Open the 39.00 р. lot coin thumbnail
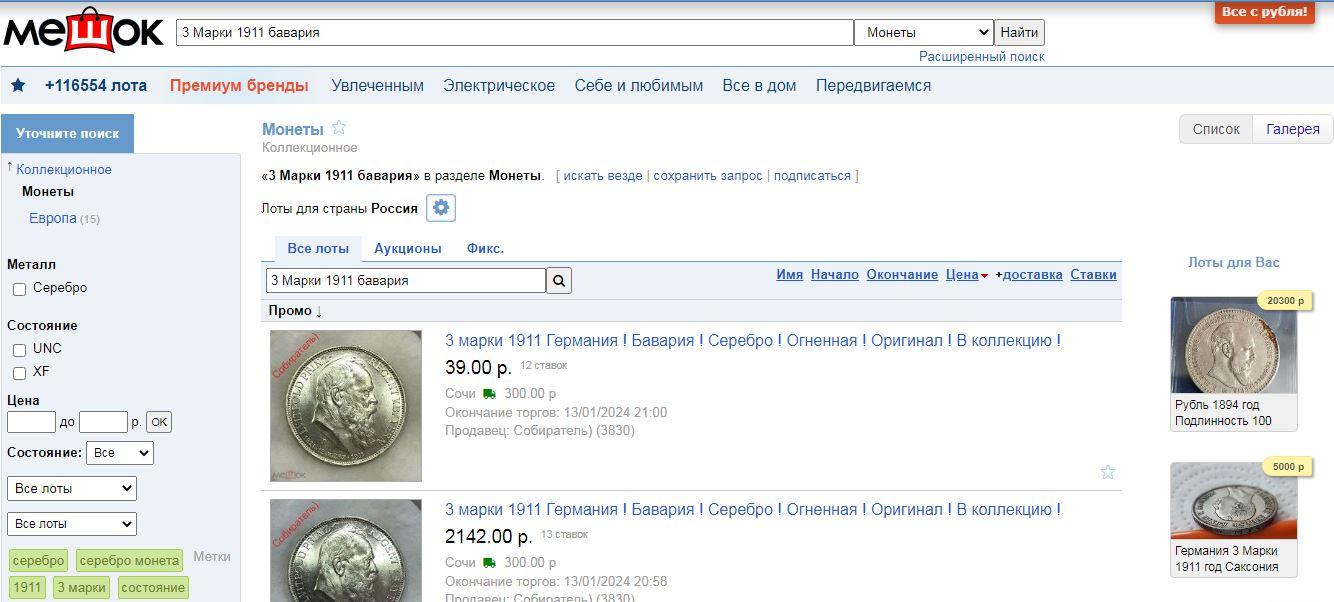 point(346,406)
